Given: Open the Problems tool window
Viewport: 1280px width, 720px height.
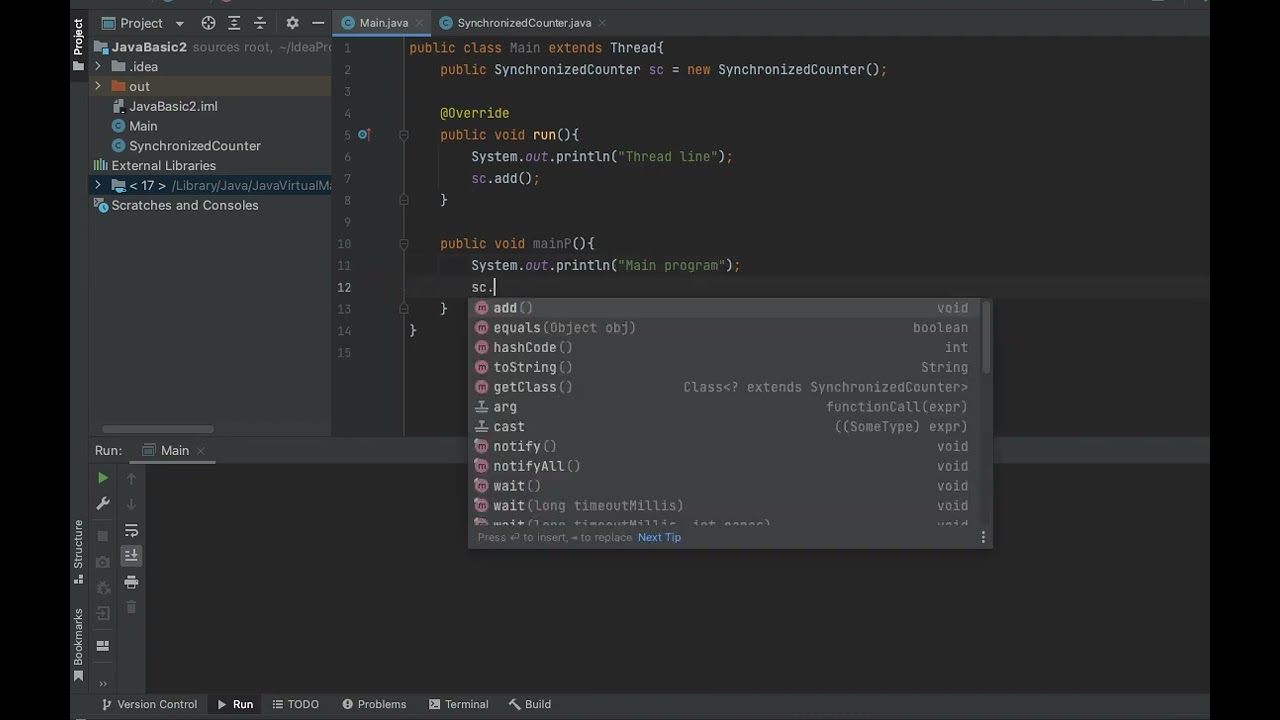Looking at the screenshot, I should [x=374, y=705].
